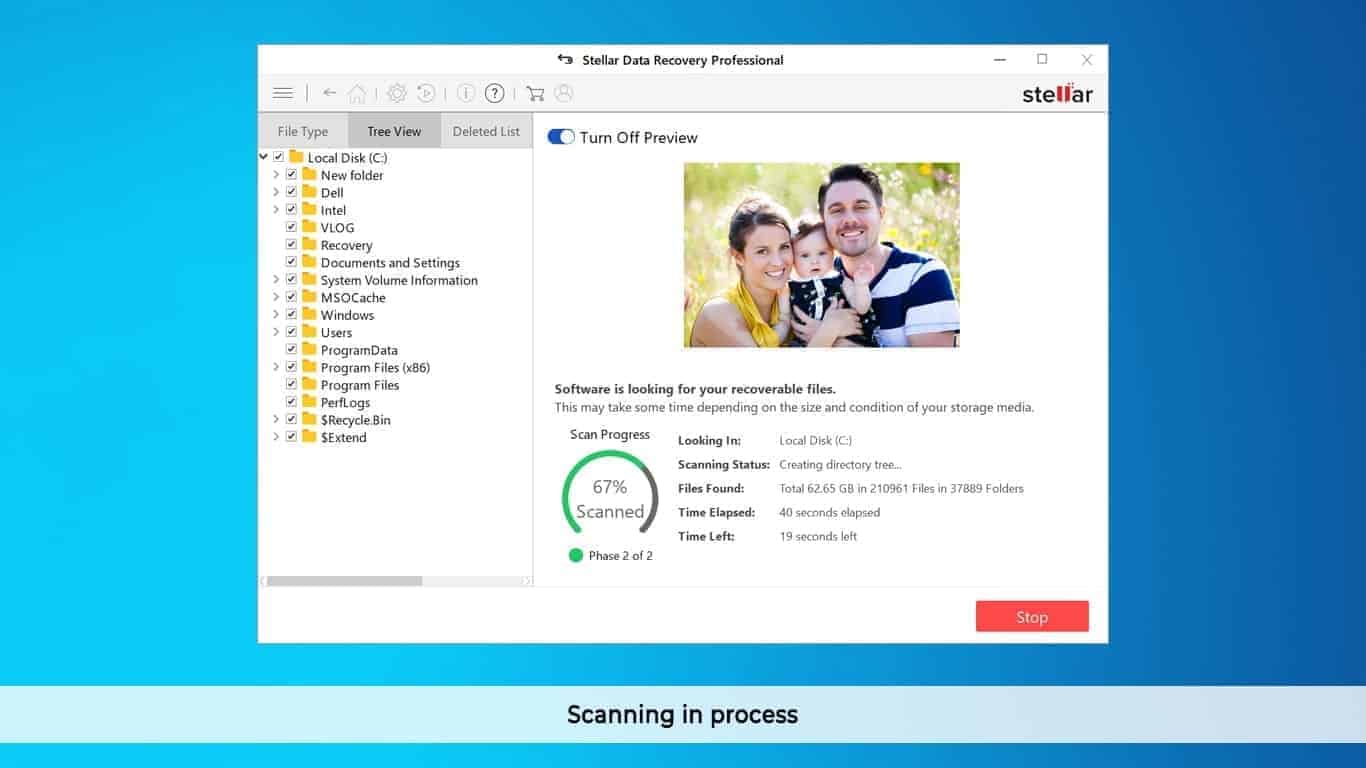Open the Settings gear
Image resolution: width=1366 pixels, height=768 pixels.
pos(396,92)
